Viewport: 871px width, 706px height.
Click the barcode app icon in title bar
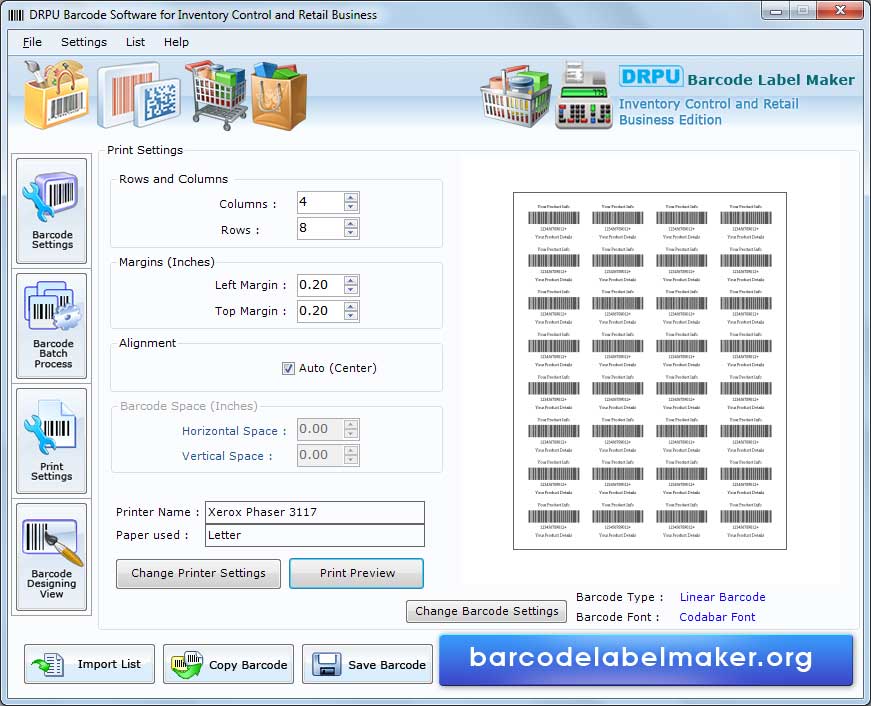(x=16, y=15)
